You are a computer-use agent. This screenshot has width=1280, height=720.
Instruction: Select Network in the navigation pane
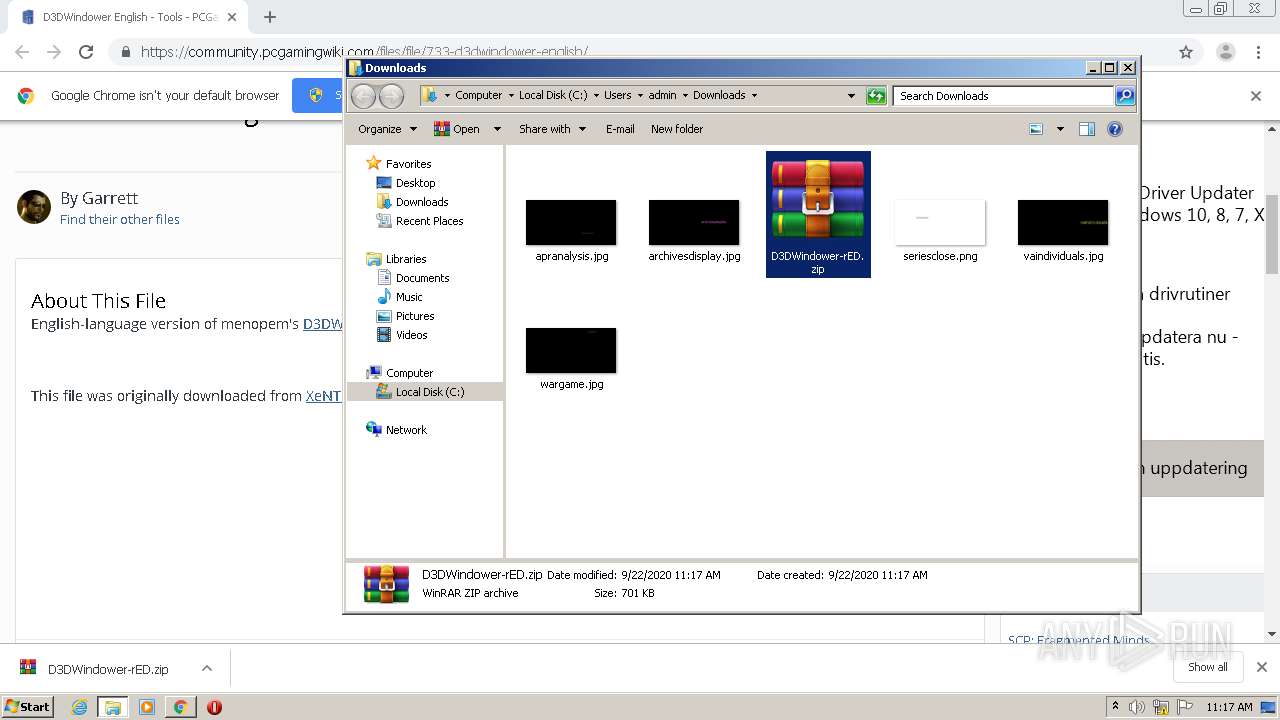pos(406,430)
